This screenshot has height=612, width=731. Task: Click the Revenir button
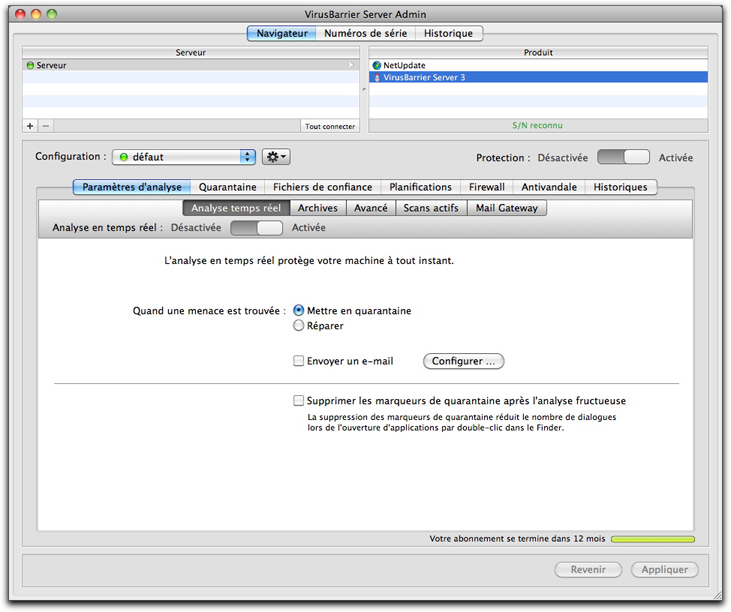pos(588,570)
